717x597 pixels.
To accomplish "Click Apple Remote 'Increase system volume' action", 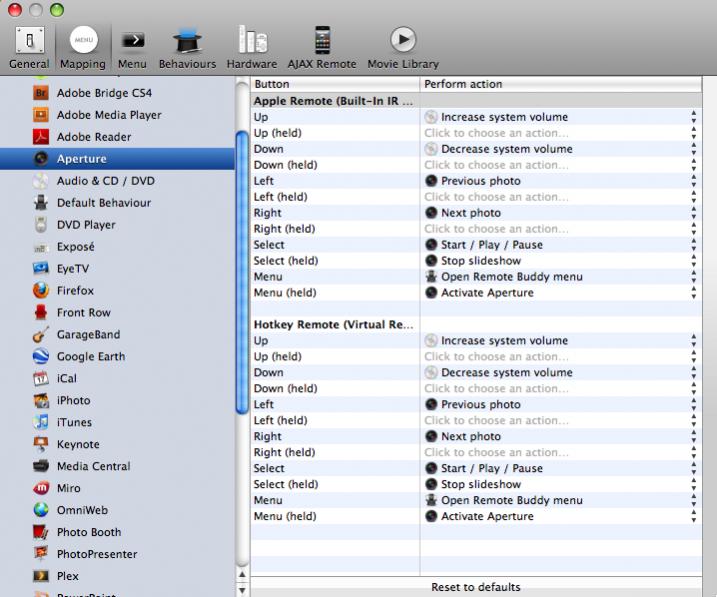I will pos(496,117).
